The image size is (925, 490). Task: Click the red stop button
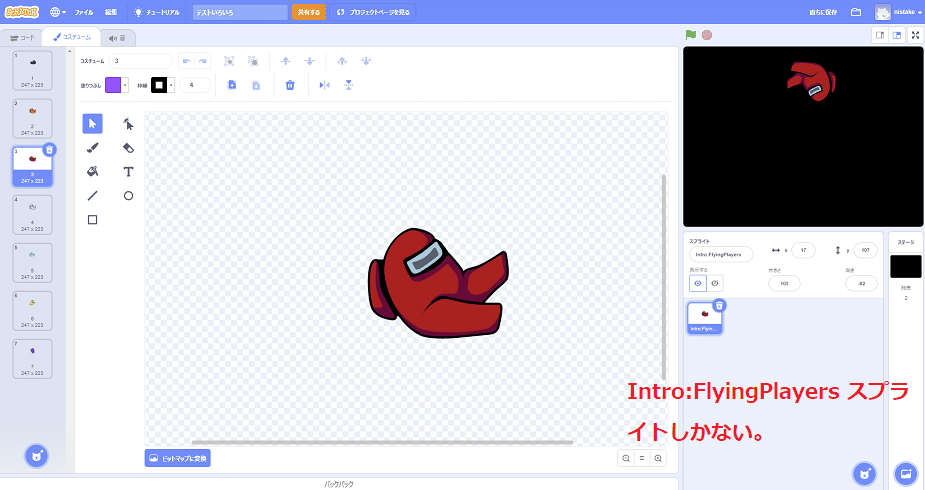pyautogui.click(x=707, y=35)
